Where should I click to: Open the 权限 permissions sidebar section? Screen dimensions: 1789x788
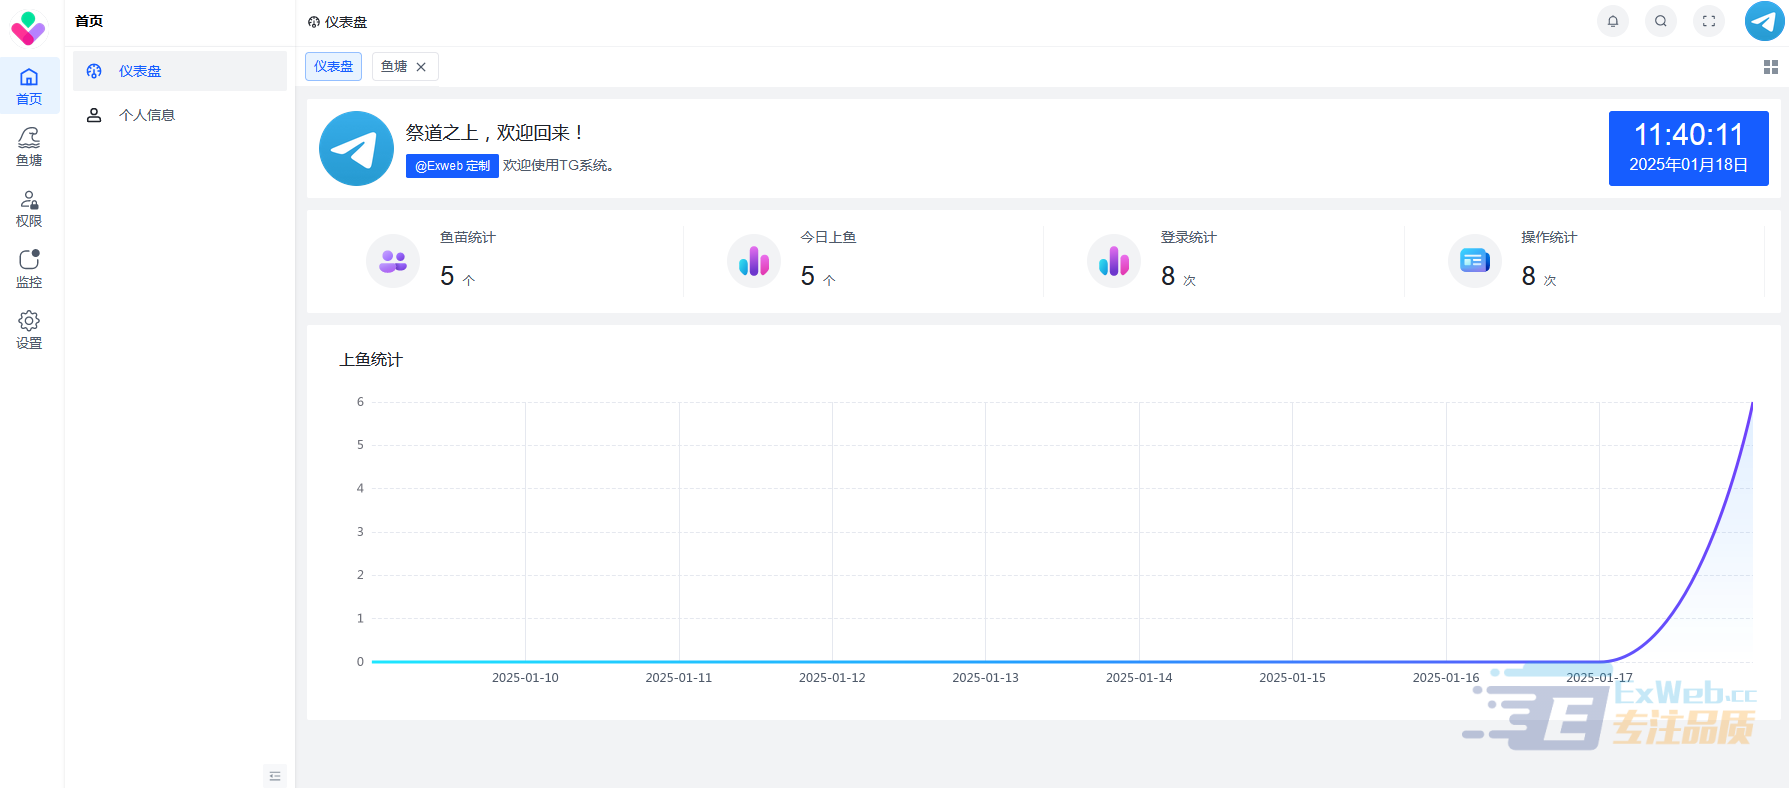click(x=29, y=208)
